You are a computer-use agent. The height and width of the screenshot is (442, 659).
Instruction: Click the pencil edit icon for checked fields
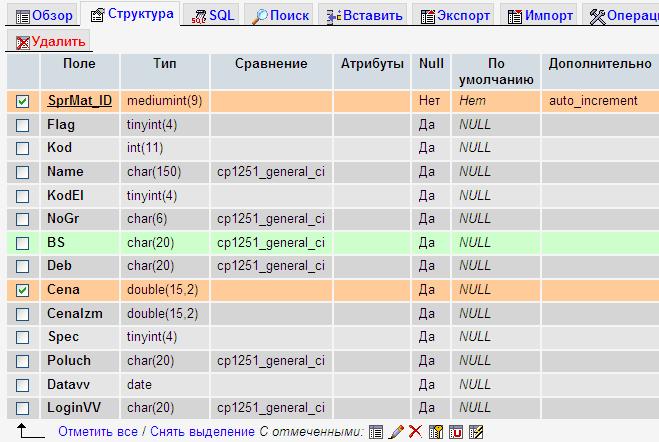click(396, 432)
